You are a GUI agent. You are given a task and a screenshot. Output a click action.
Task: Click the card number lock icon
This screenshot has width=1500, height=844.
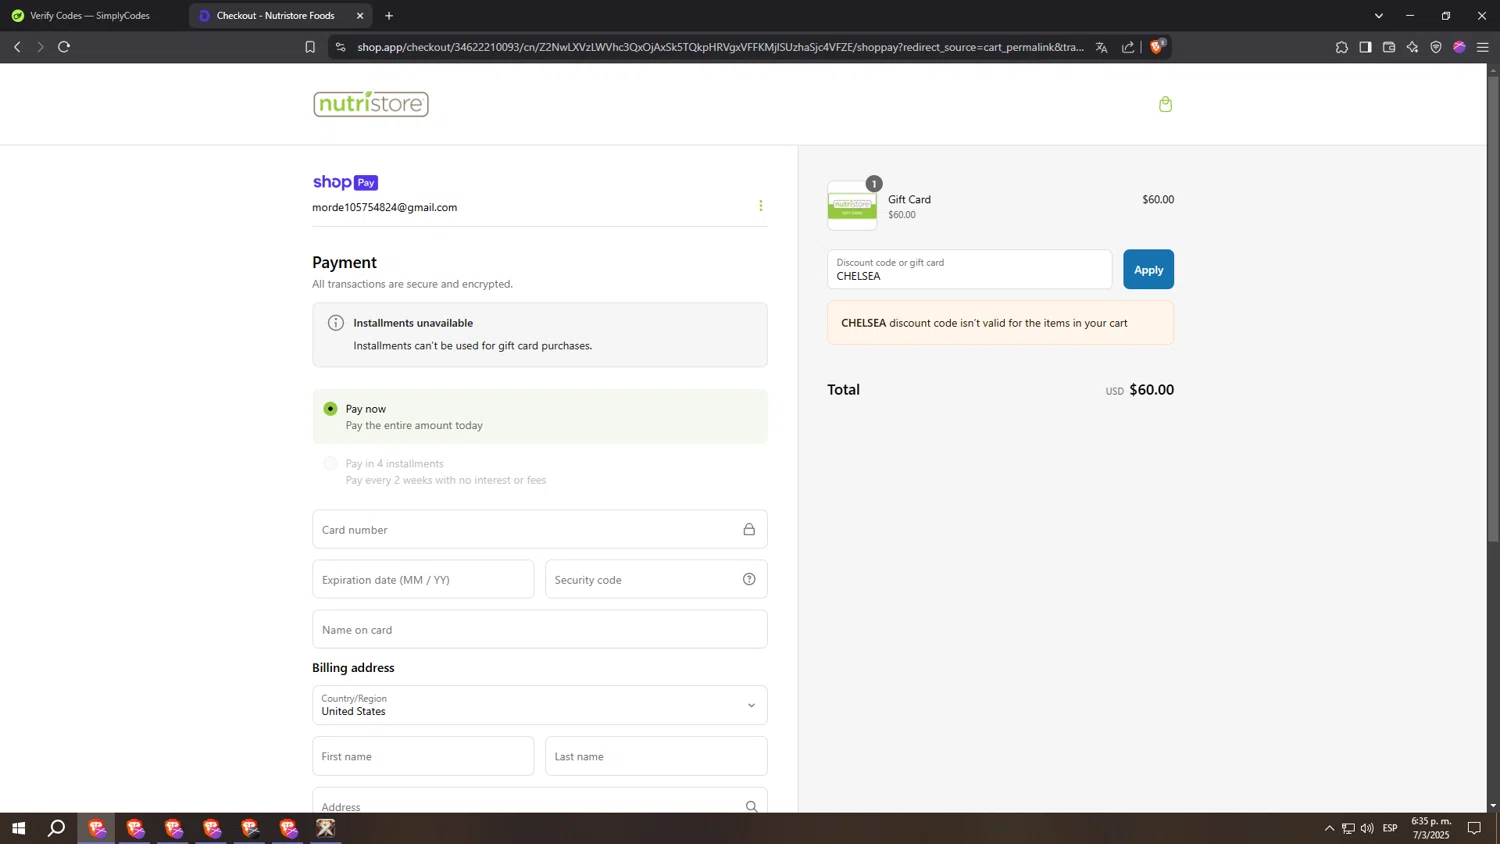point(749,529)
